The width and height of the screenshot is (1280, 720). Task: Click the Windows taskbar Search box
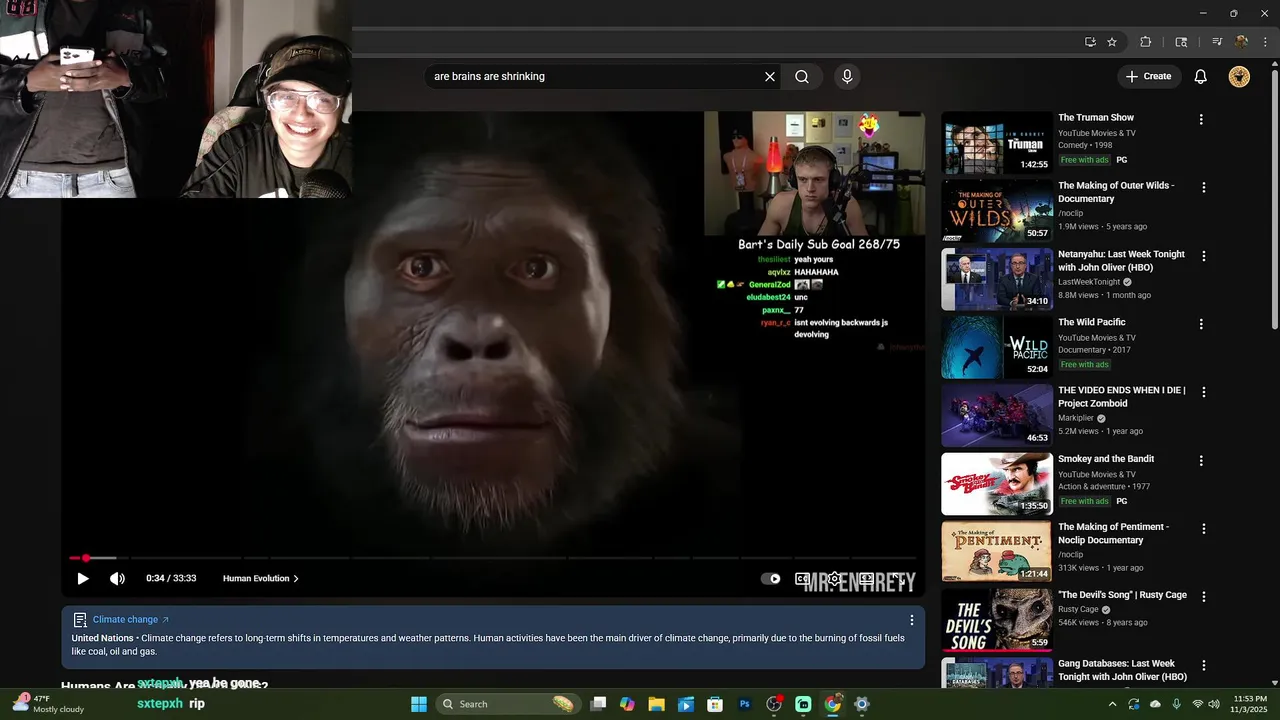coord(507,704)
